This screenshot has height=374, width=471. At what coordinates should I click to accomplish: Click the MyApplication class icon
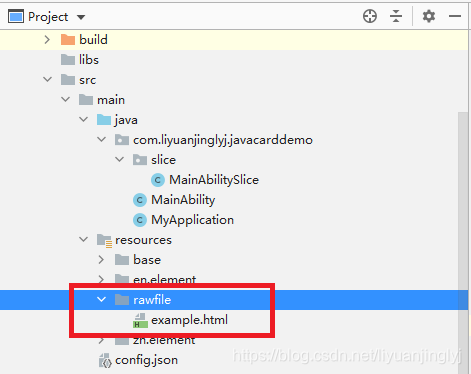pos(140,220)
